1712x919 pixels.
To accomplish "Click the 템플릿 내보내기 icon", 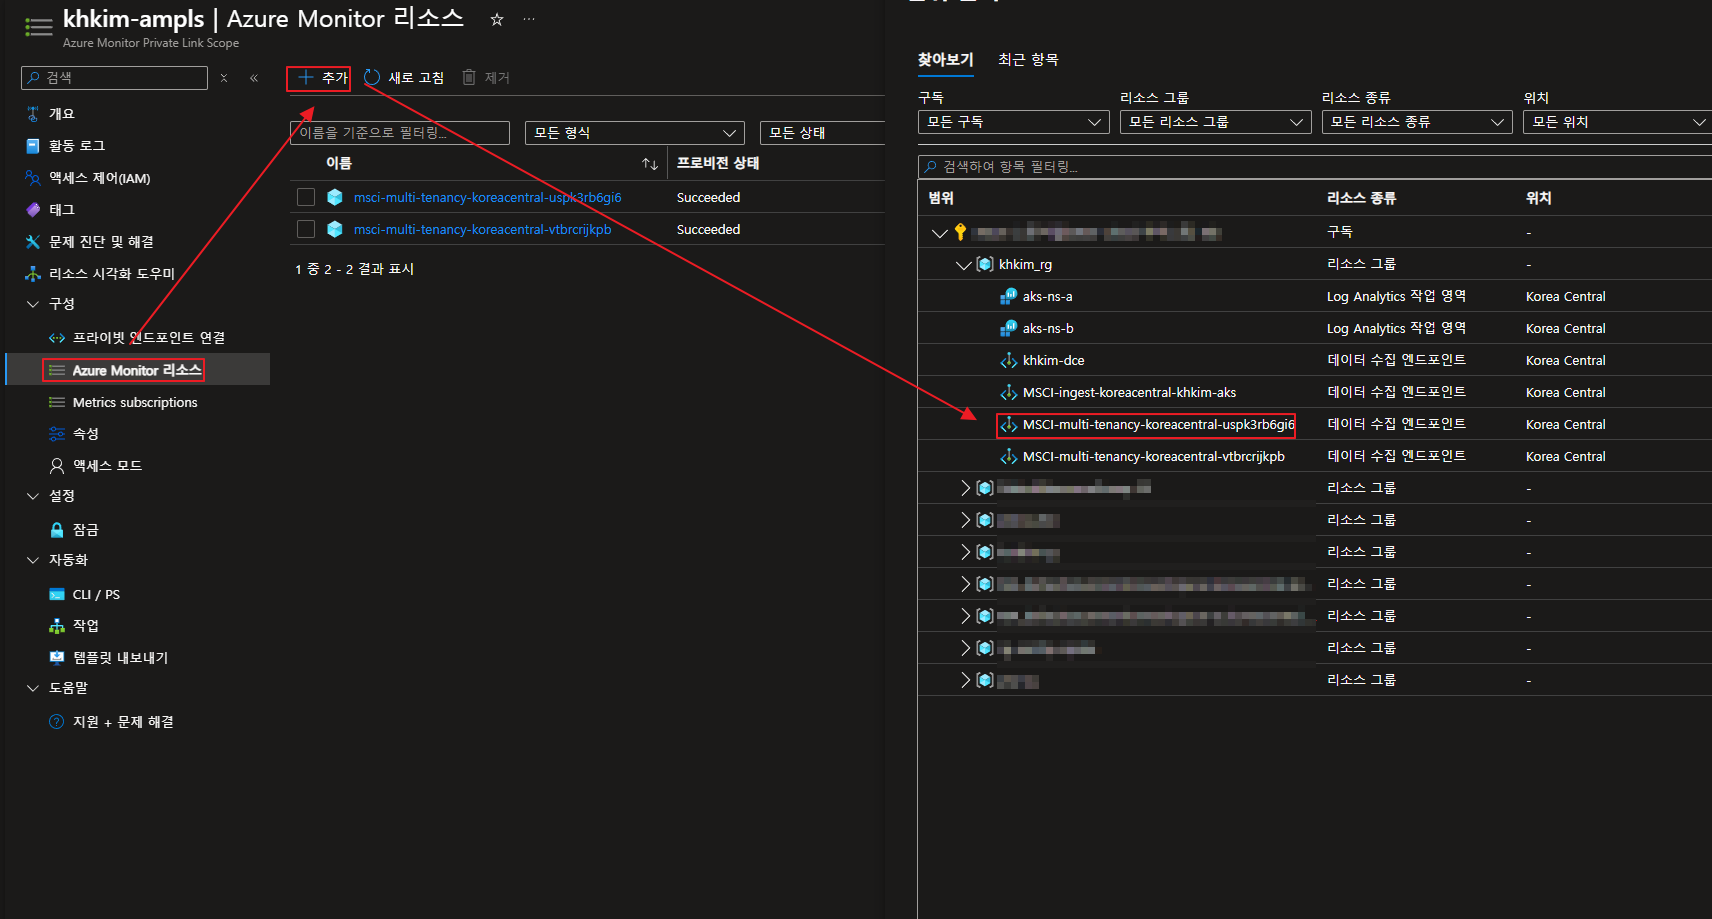I will coord(57,657).
